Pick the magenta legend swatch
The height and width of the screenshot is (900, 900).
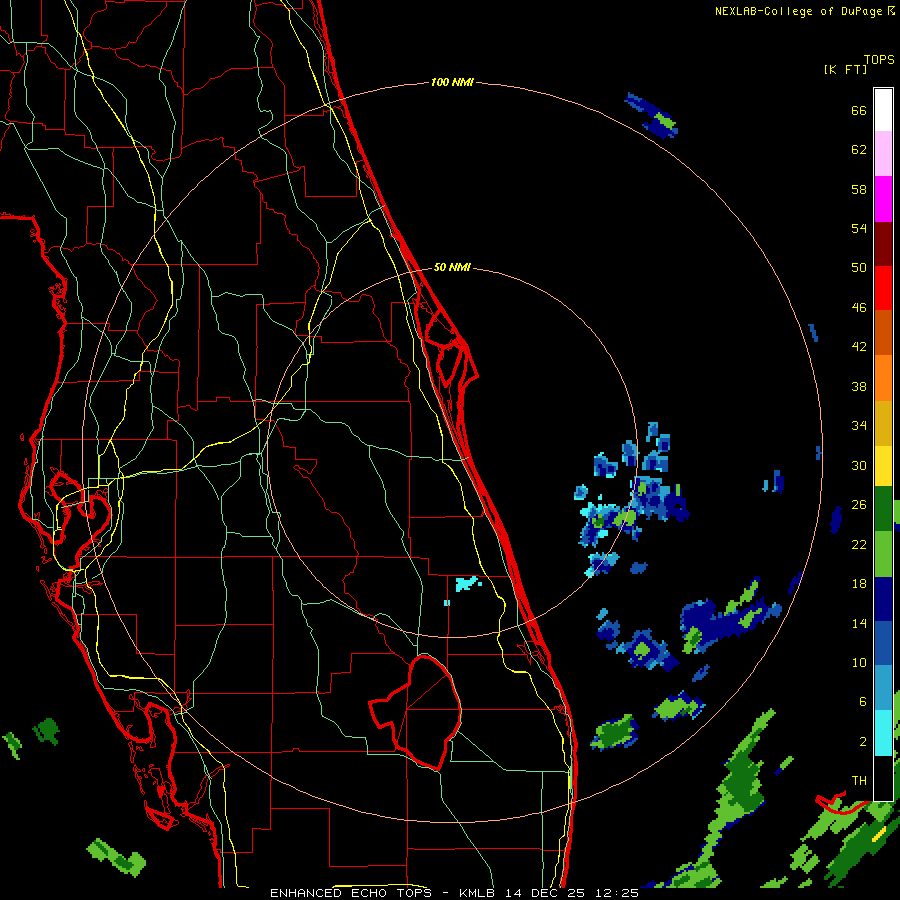(x=883, y=199)
